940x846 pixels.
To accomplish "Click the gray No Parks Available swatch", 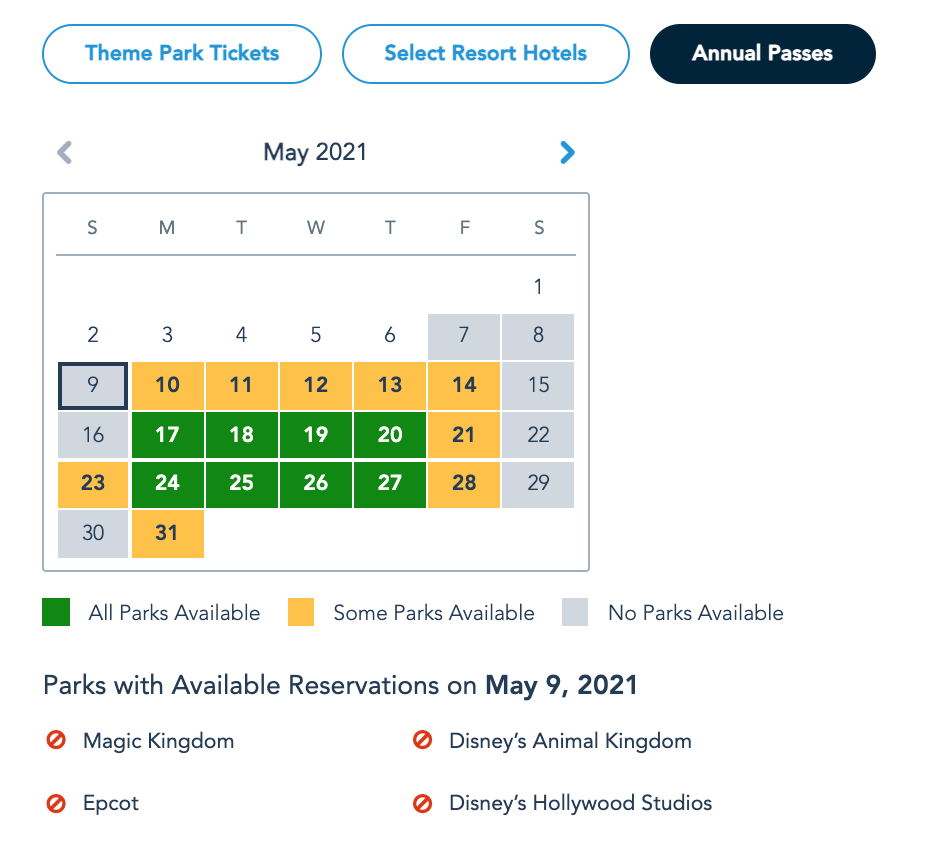I will (x=575, y=612).
